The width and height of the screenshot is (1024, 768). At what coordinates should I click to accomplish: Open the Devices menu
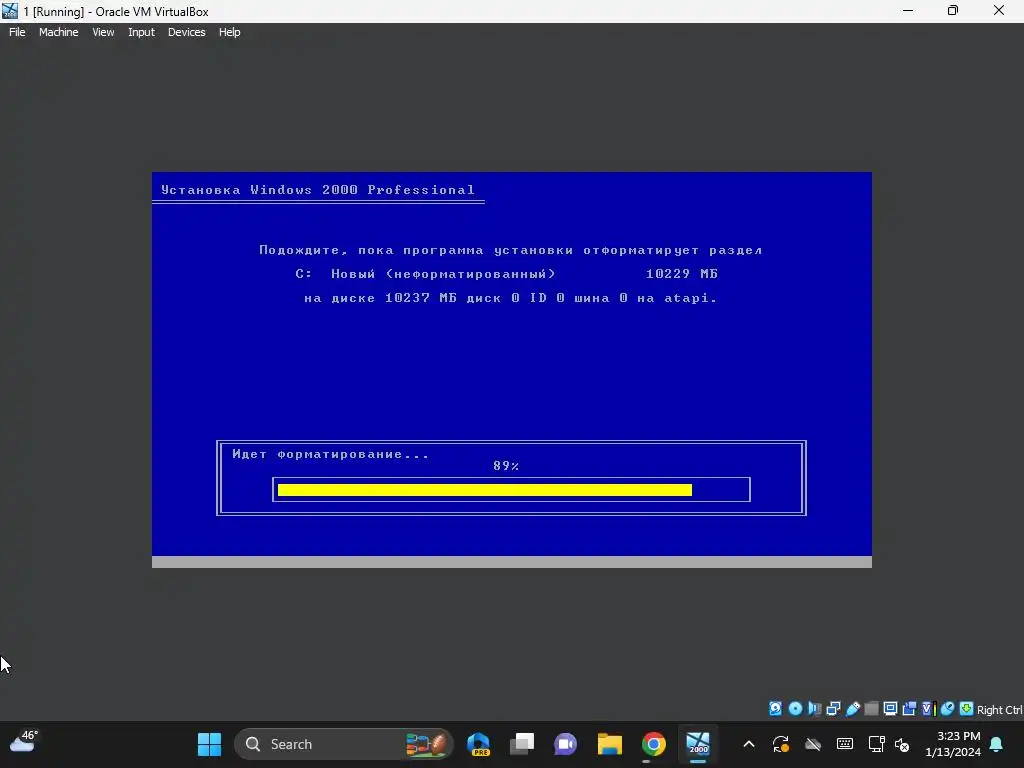[x=186, y=32]
